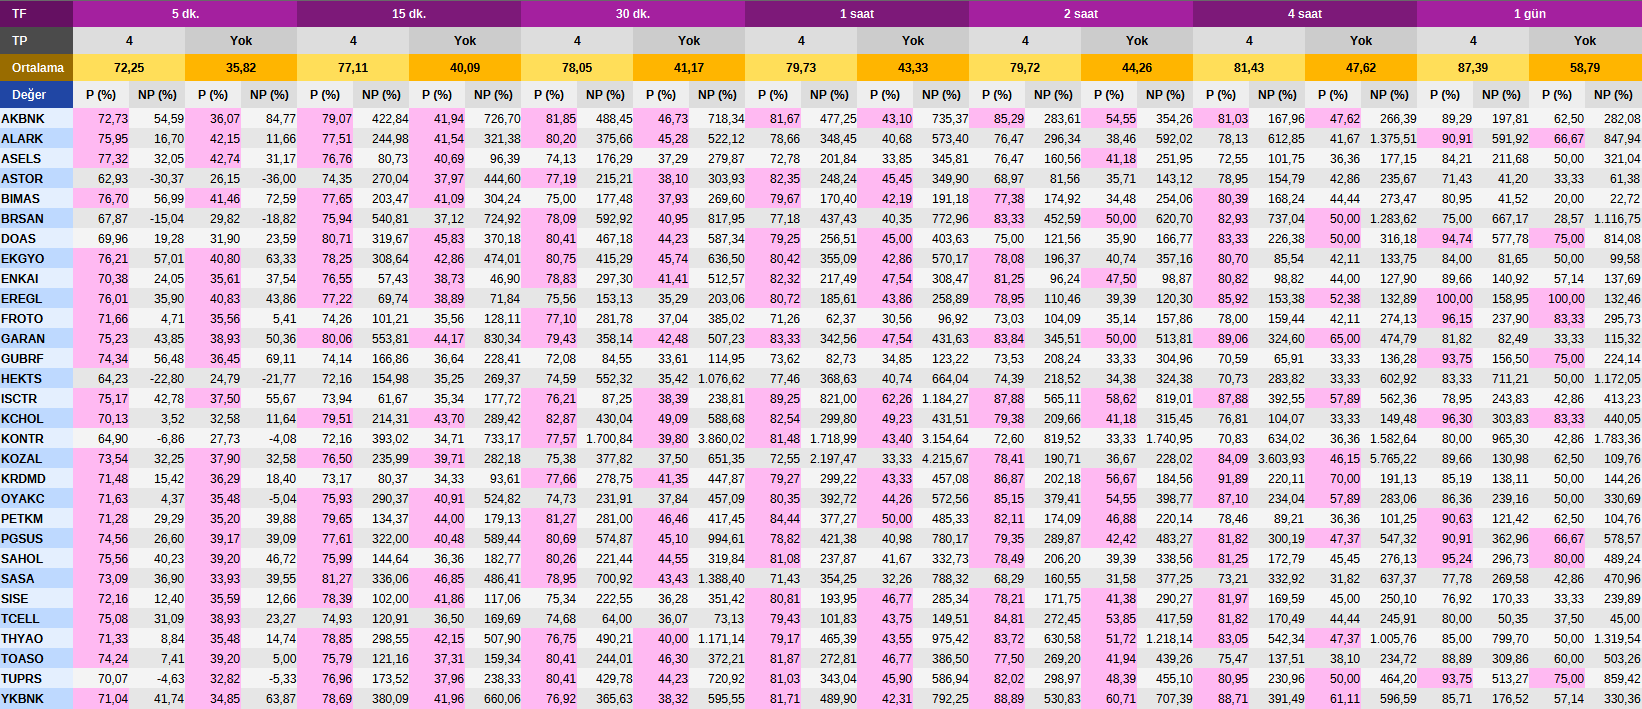Select the EKGYO row label
The width and height of the screenshot is (1642, 709).
point(36,259)
